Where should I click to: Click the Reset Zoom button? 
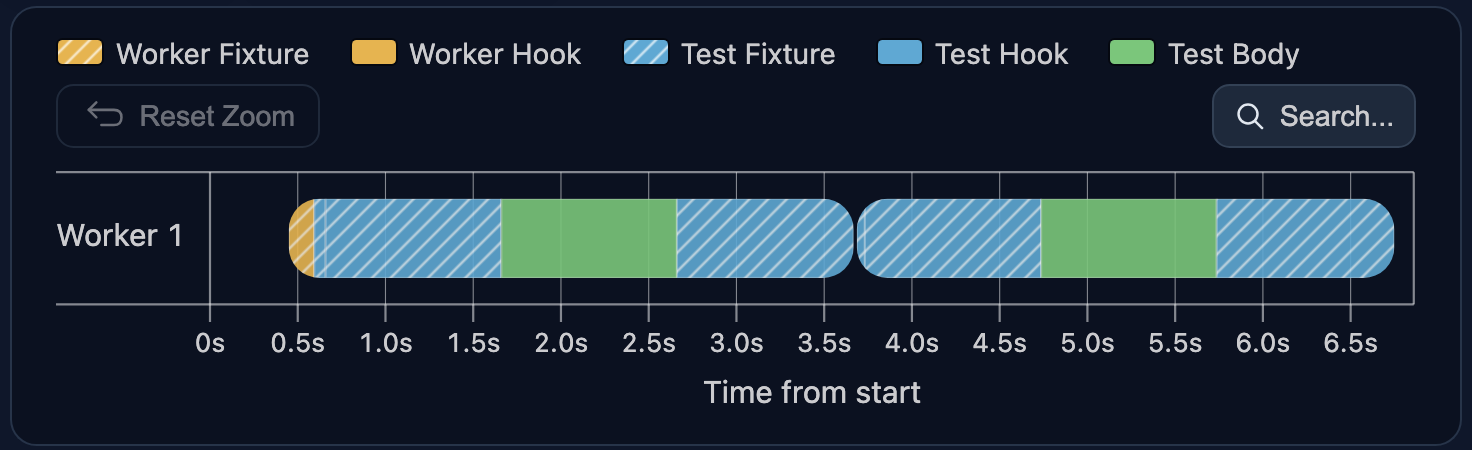click(x=188, y=116)
